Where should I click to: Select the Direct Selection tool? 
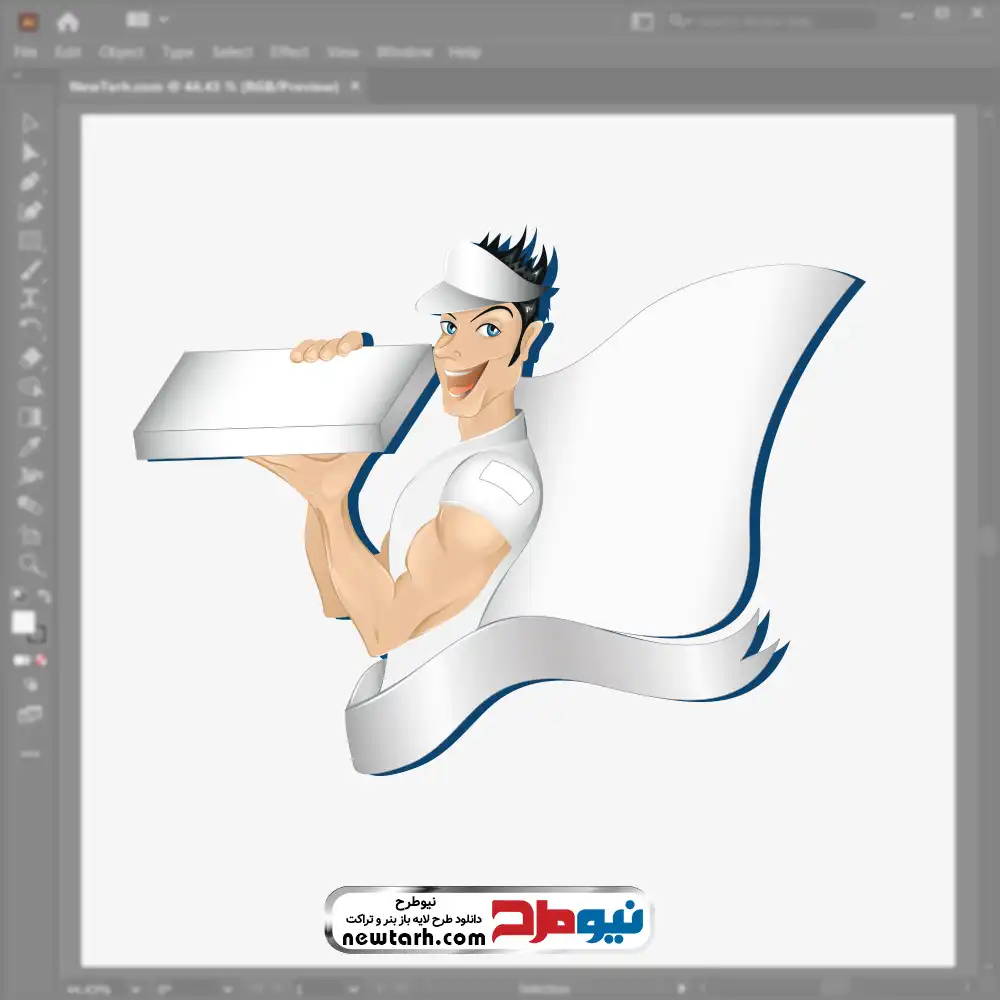30,152
